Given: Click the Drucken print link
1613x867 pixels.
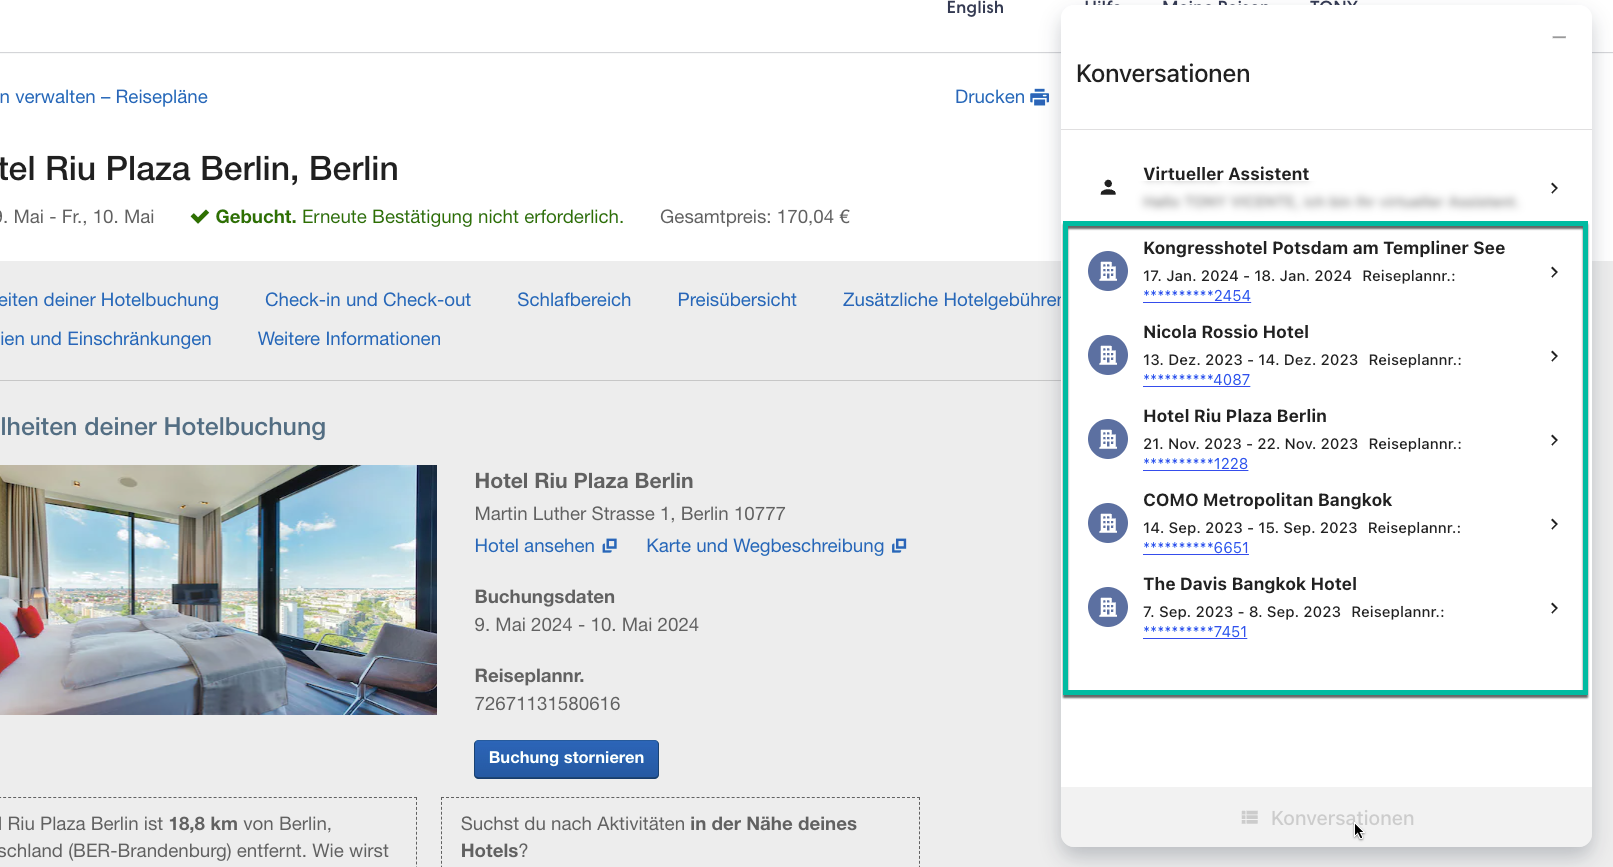Looking at the screenshot, I should [x=1001, y=97].
